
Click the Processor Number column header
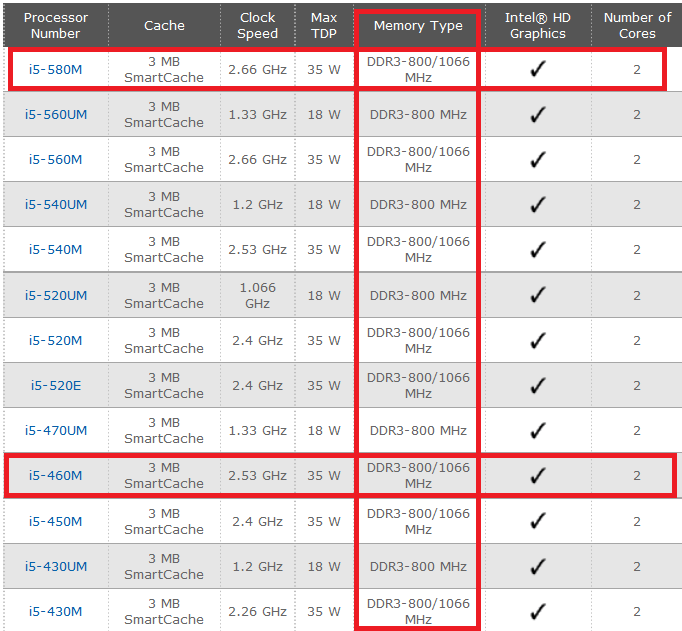tap(56, 25)
